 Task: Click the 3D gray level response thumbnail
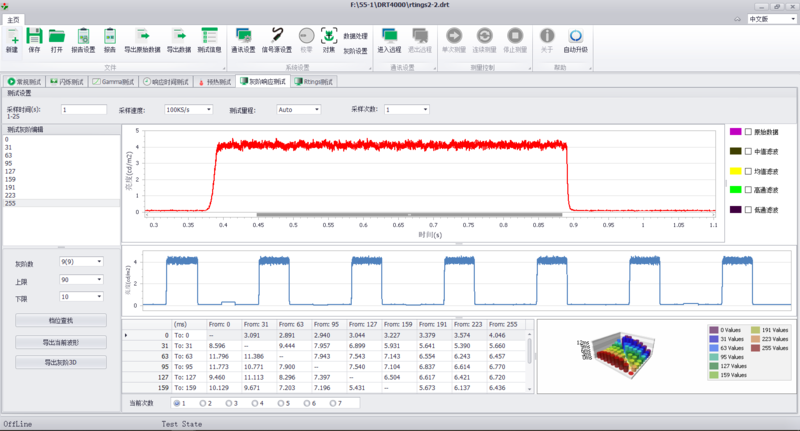coord(616,355)
